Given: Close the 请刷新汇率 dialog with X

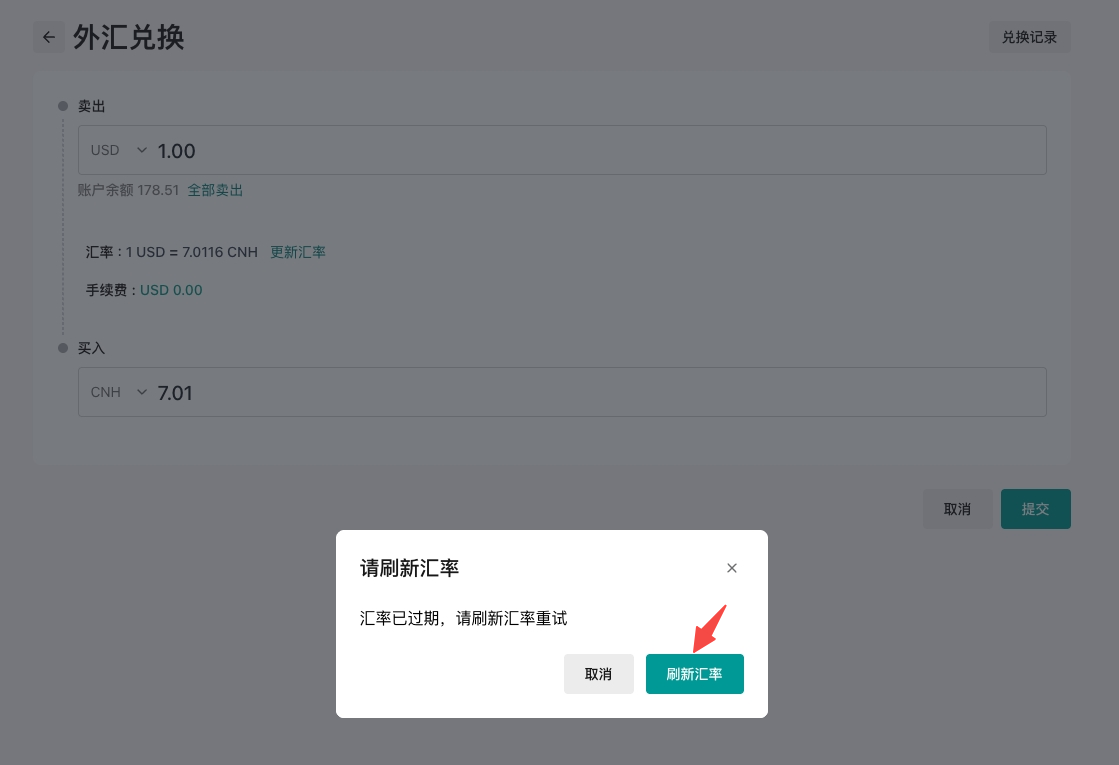Looking at the screenshot, I should 732,568.
